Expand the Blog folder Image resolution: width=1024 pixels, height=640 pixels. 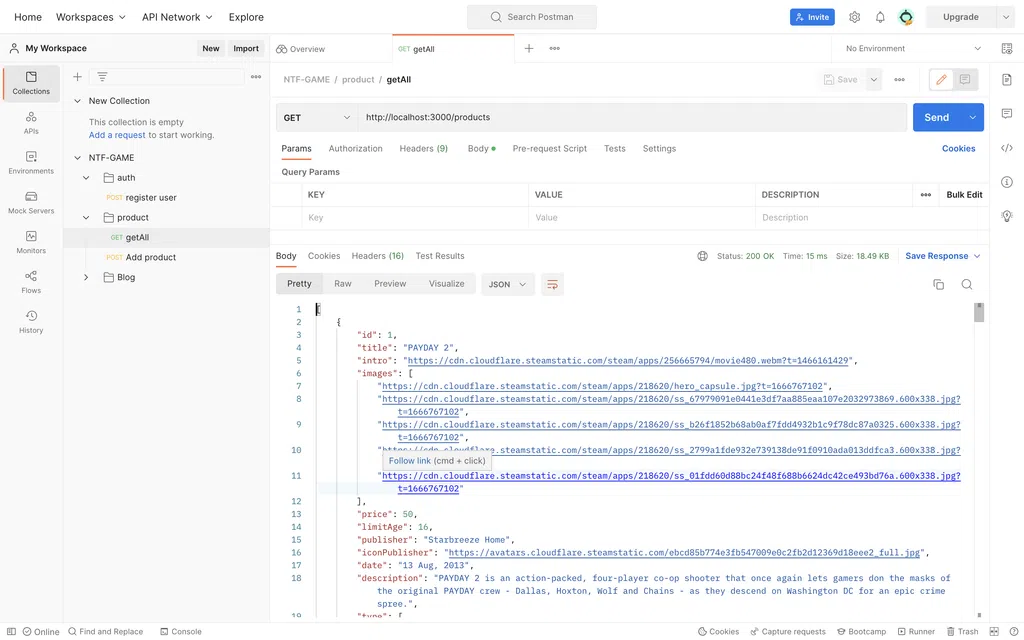tap(86, 277)
